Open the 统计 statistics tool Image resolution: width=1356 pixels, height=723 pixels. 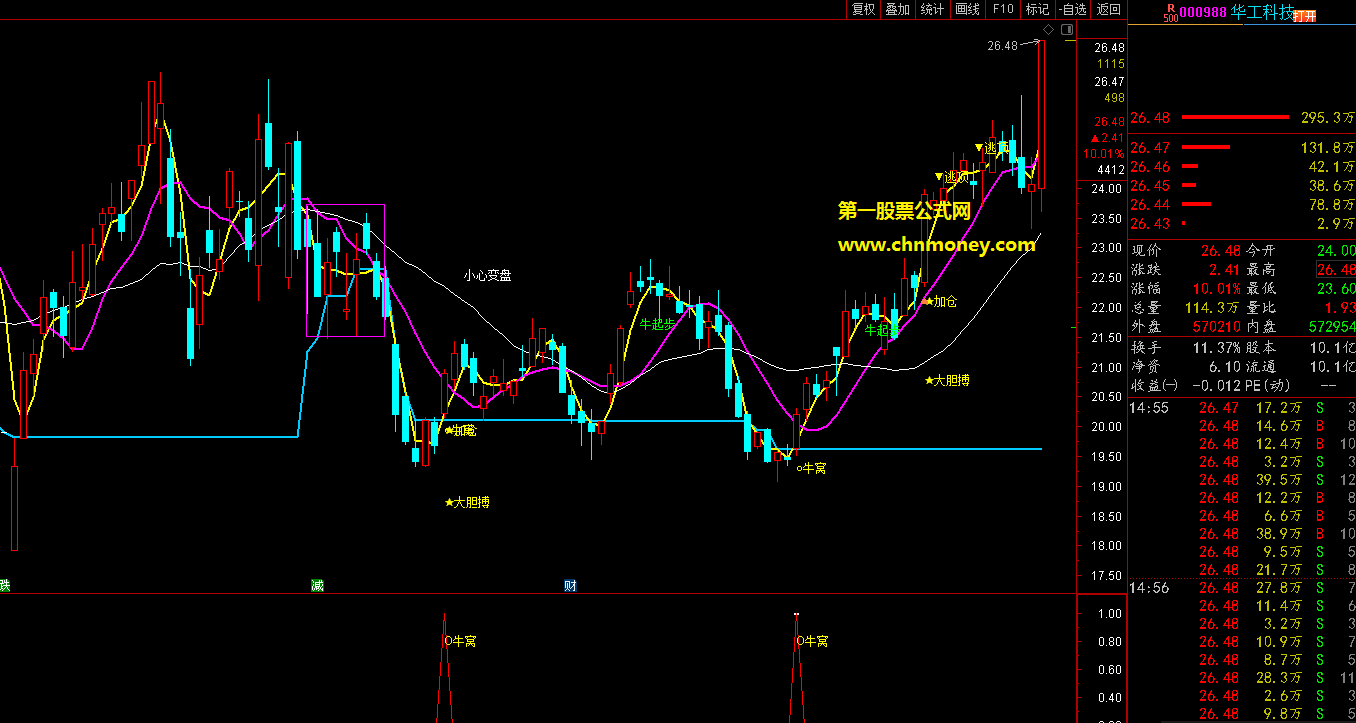click(932, 9)
